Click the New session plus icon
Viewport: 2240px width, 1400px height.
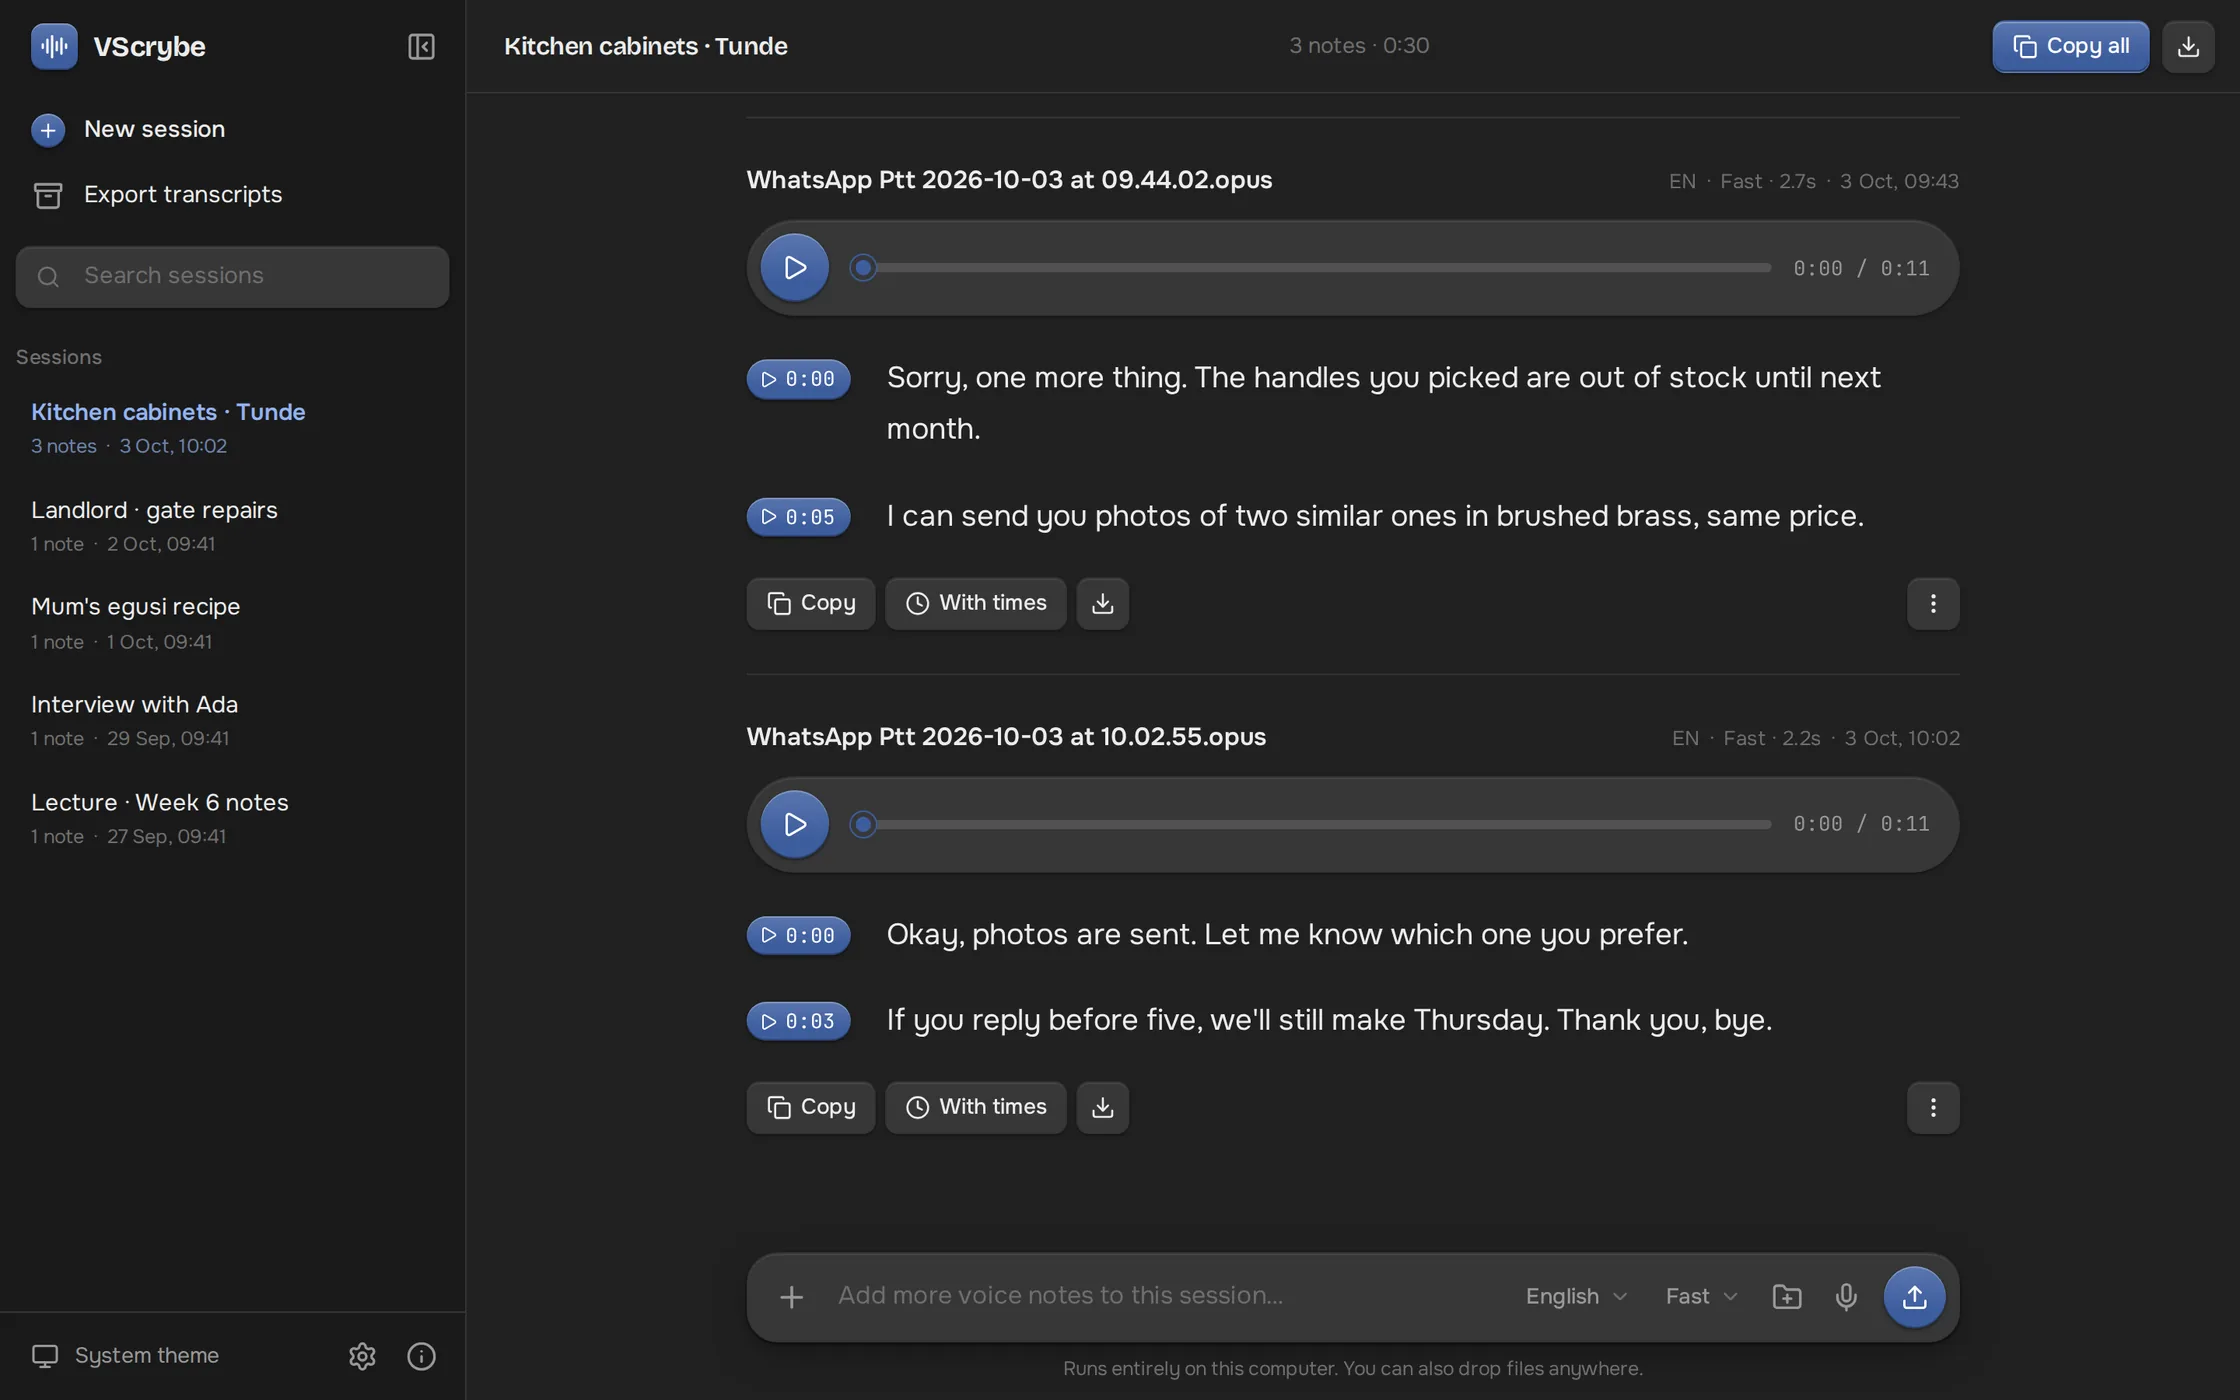click(48, 130)
